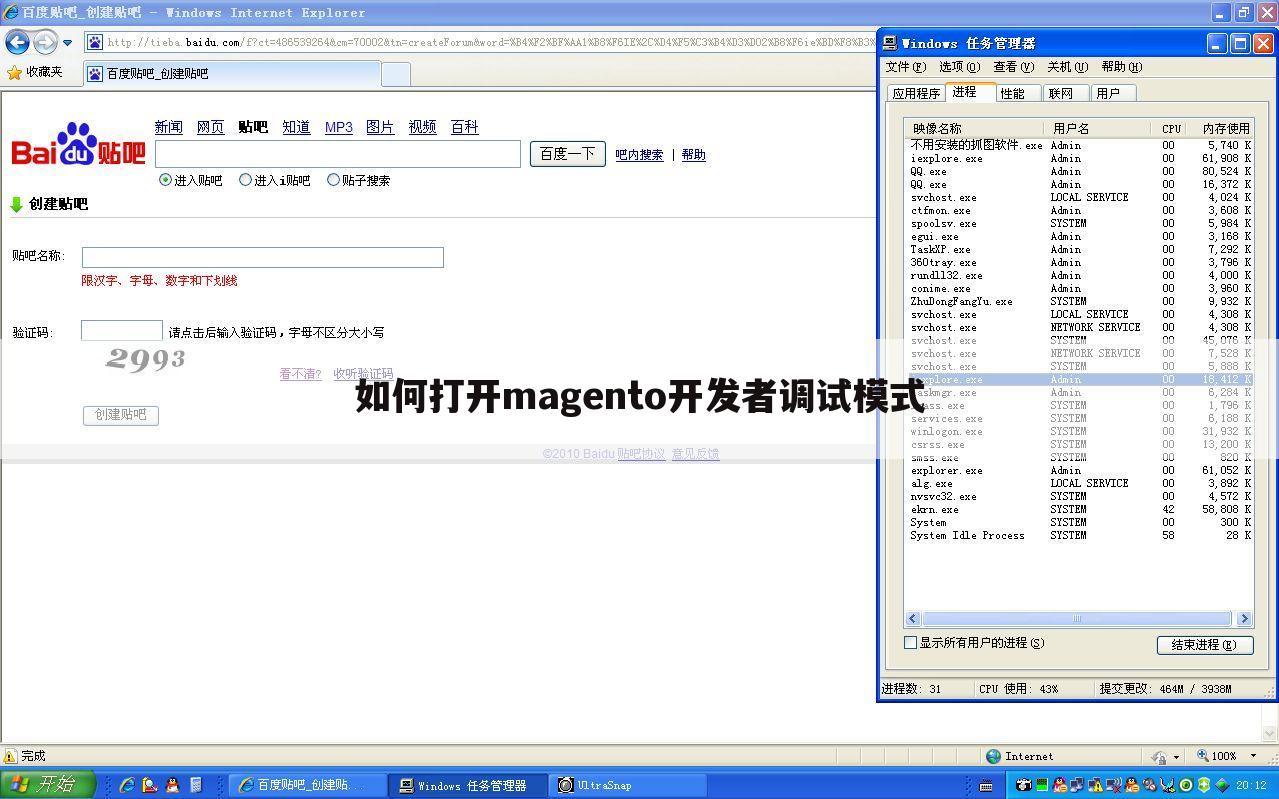Click the language bar keyboard icon
This screenshot has height=799, width=1279.
tap(986, 785)
